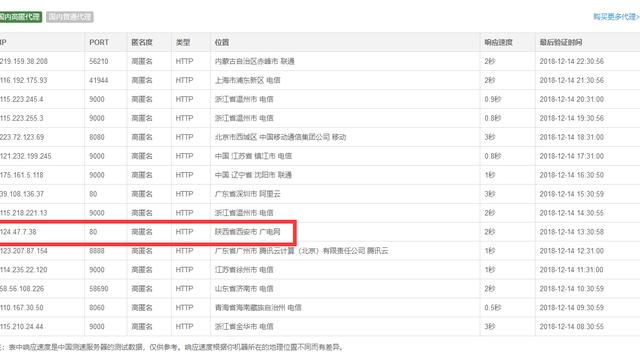Click timestamp 2018-12-14 12:31:00
Viewport: 640px width, 360px height.
pos(571,251)
